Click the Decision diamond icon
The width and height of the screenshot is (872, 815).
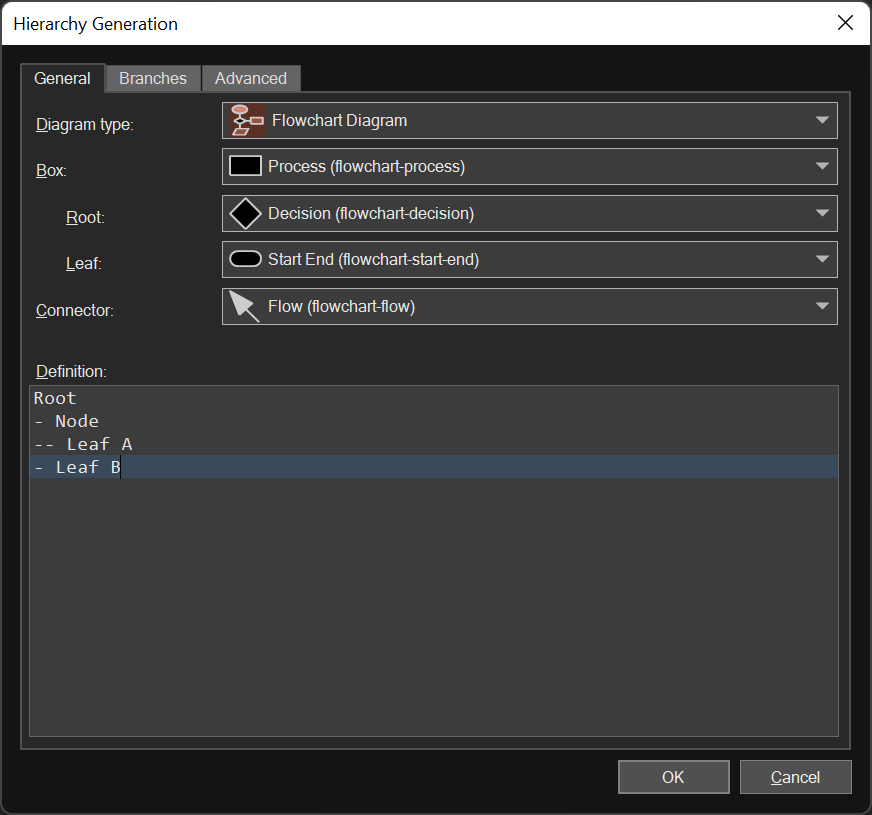[x=245, y=214]
